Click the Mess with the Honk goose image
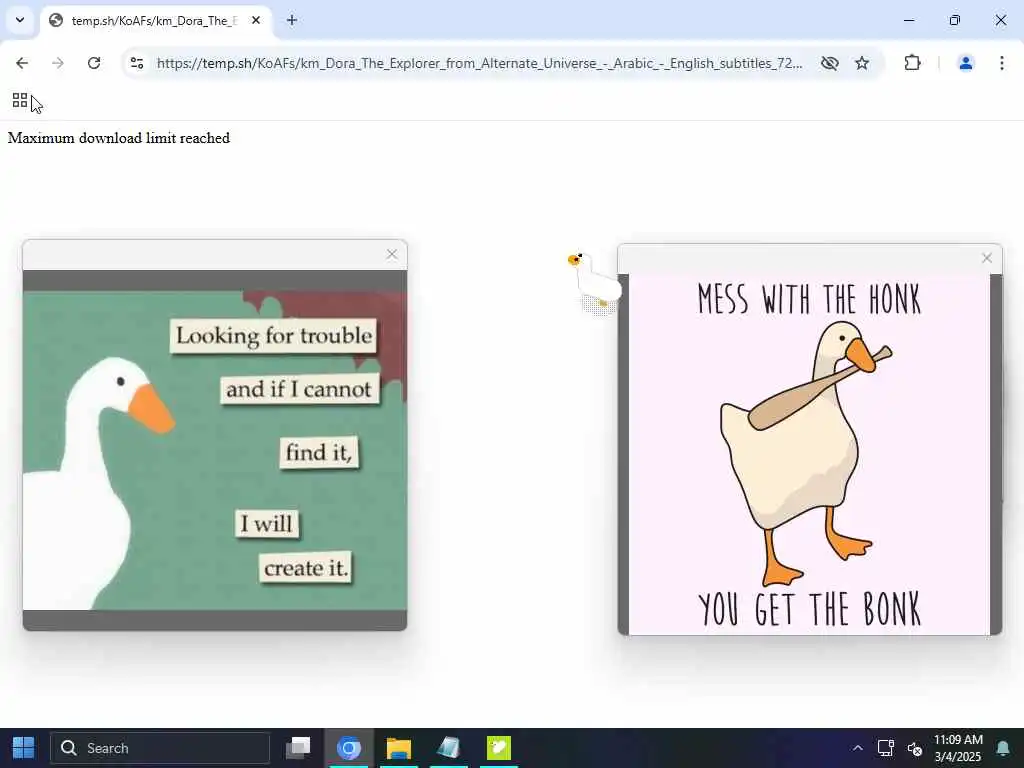 pyautogui.click(x=809, y=455)
